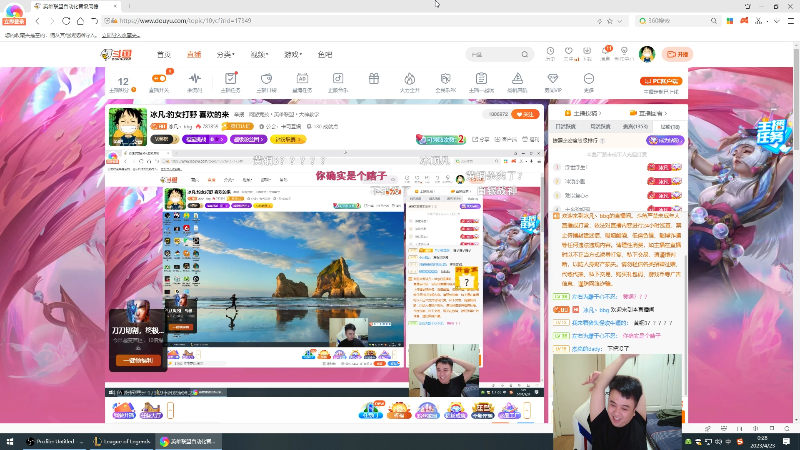Click the green bubble button with red 2
Viewport: 800px width, 450px height.
pos(441,139)
